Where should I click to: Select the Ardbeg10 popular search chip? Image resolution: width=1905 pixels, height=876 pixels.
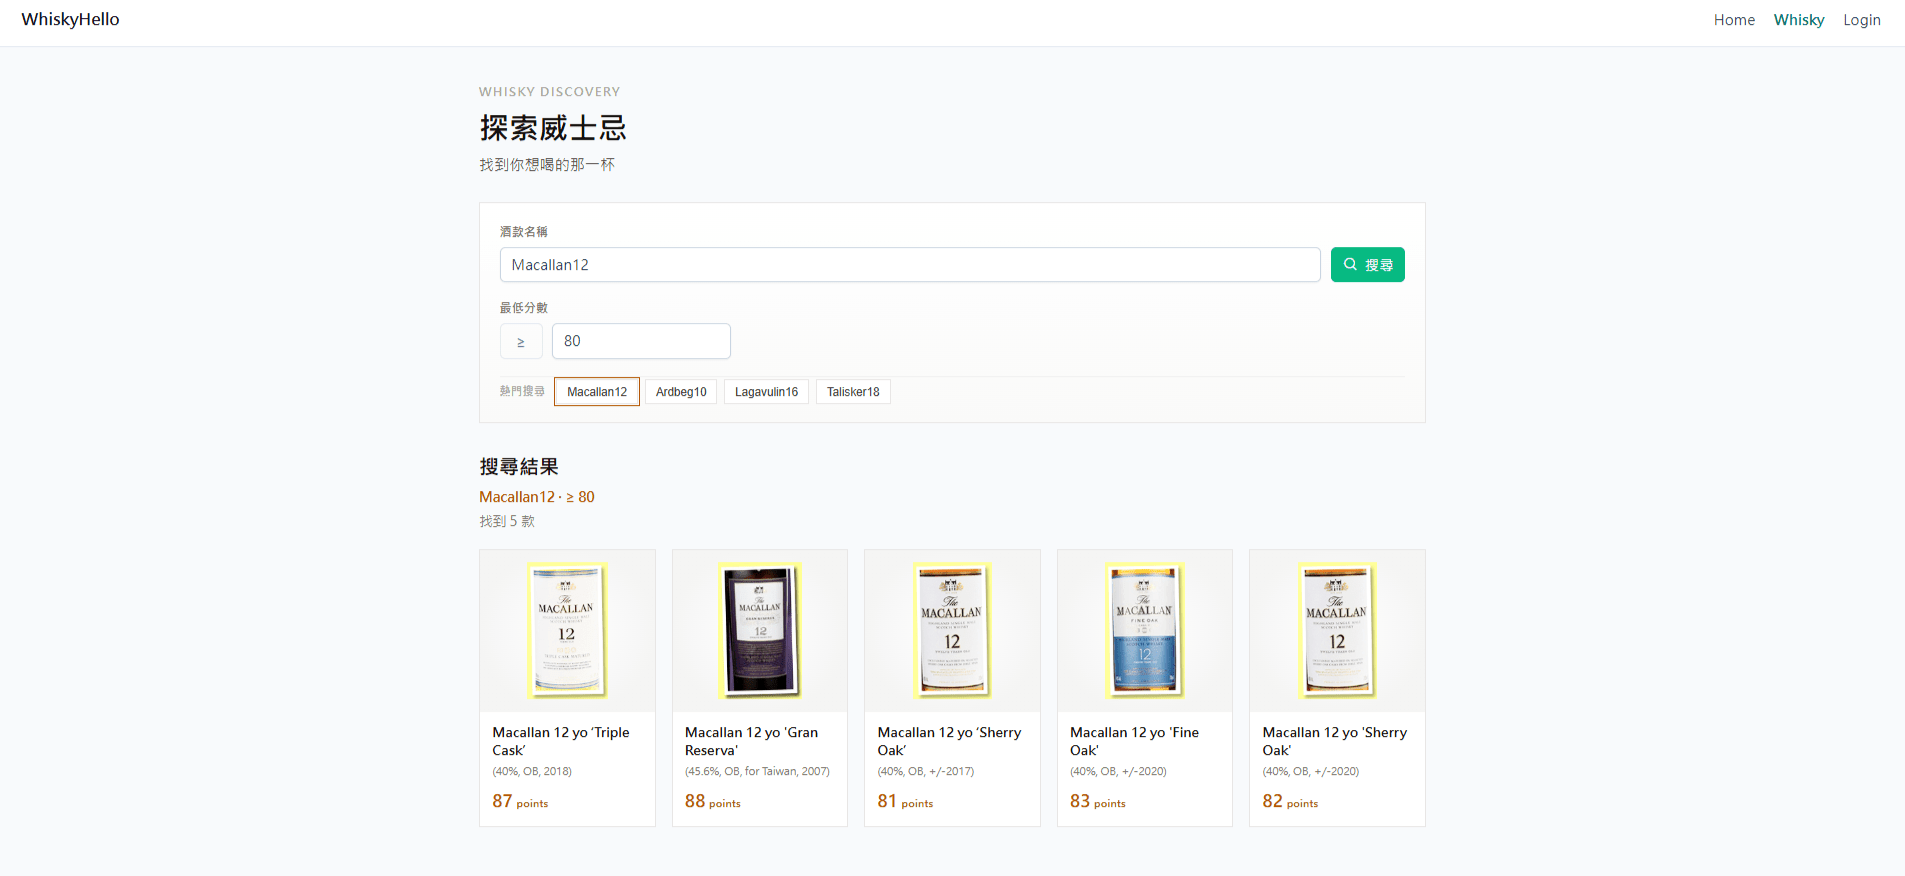(x=681, y=392)
